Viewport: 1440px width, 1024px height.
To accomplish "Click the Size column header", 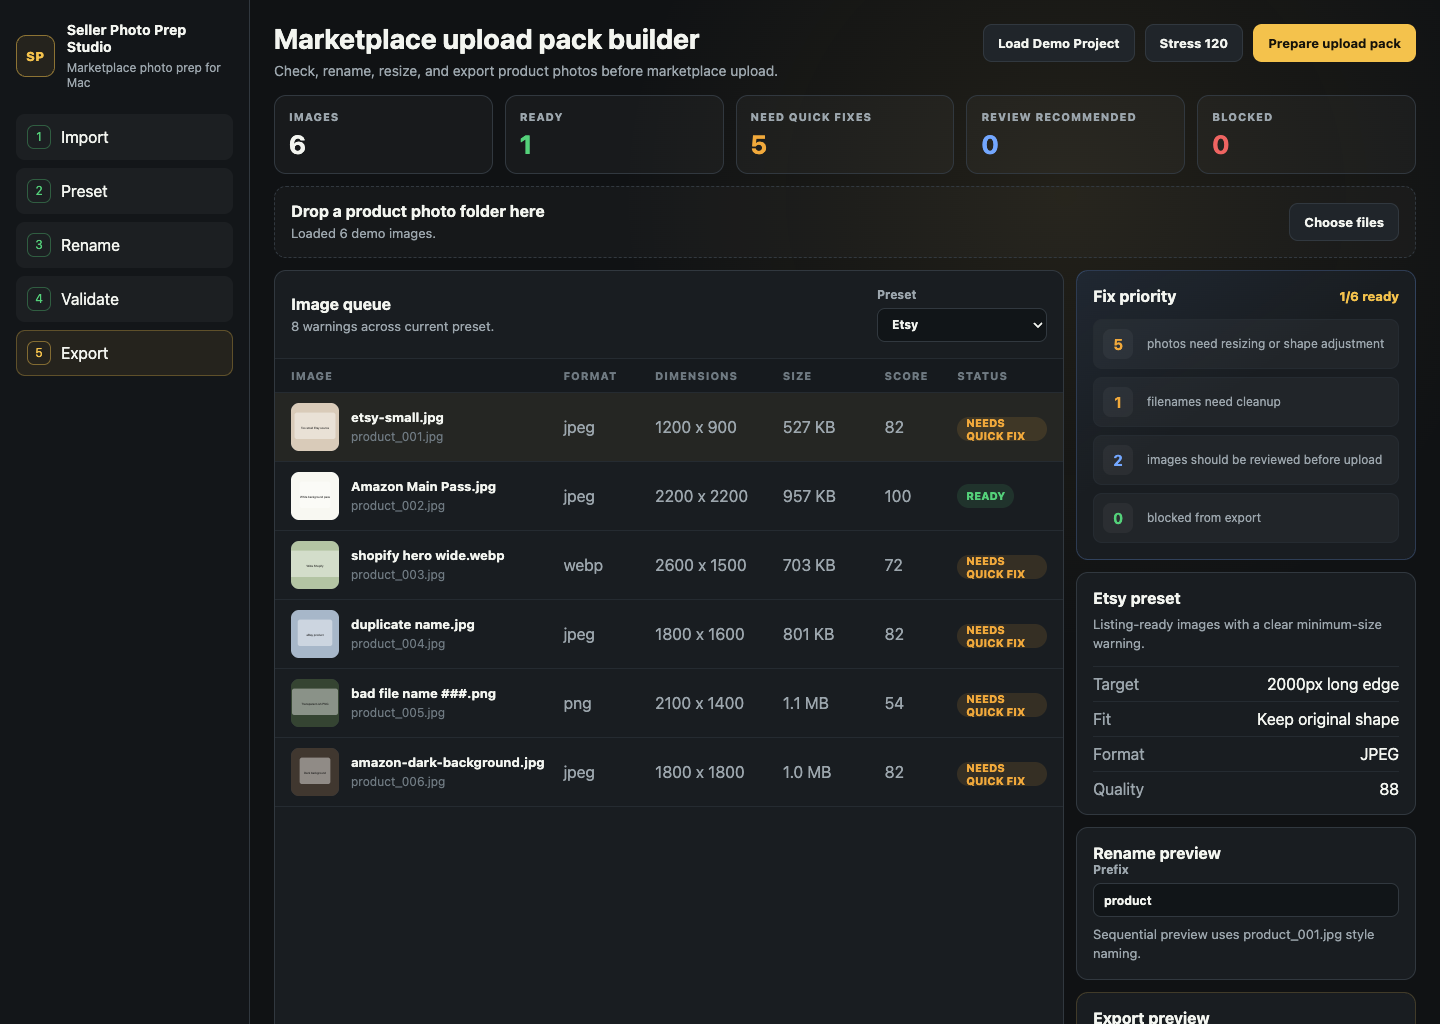I will click(797, 376).
